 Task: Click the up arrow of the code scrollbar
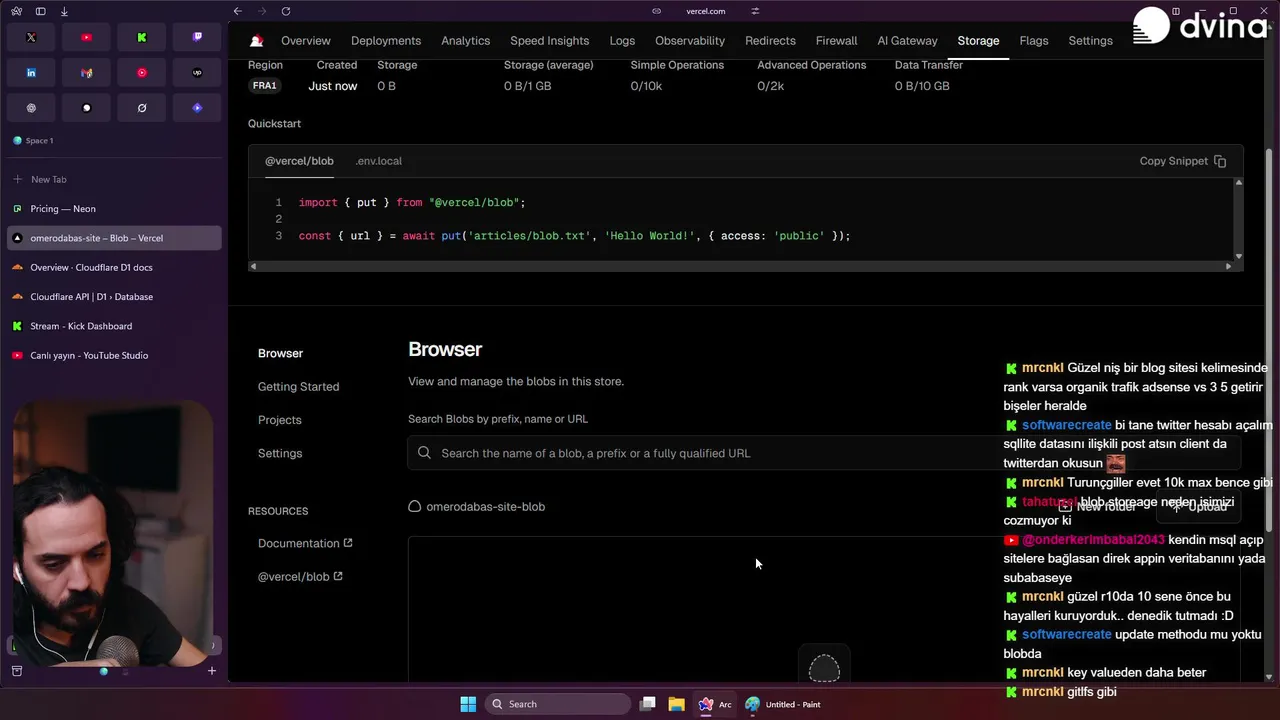click(1238, 183)
